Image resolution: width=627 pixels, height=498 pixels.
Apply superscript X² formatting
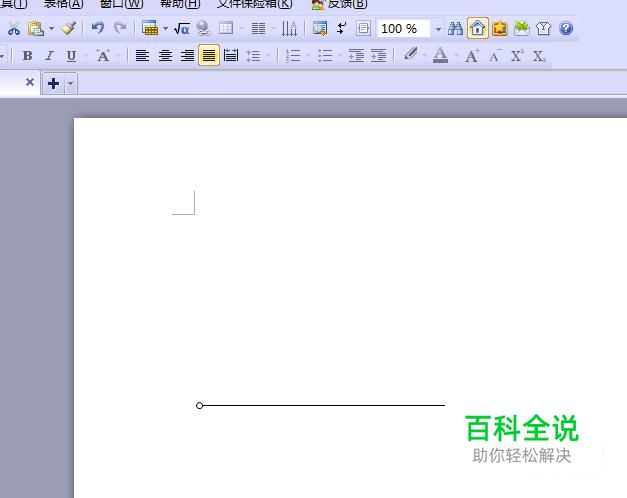[517, 56]
